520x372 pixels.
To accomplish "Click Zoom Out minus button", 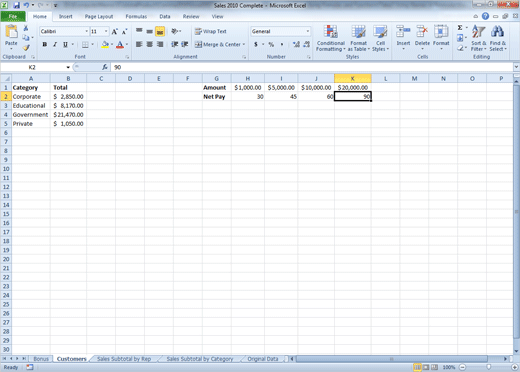I will (x=463, y=367).
